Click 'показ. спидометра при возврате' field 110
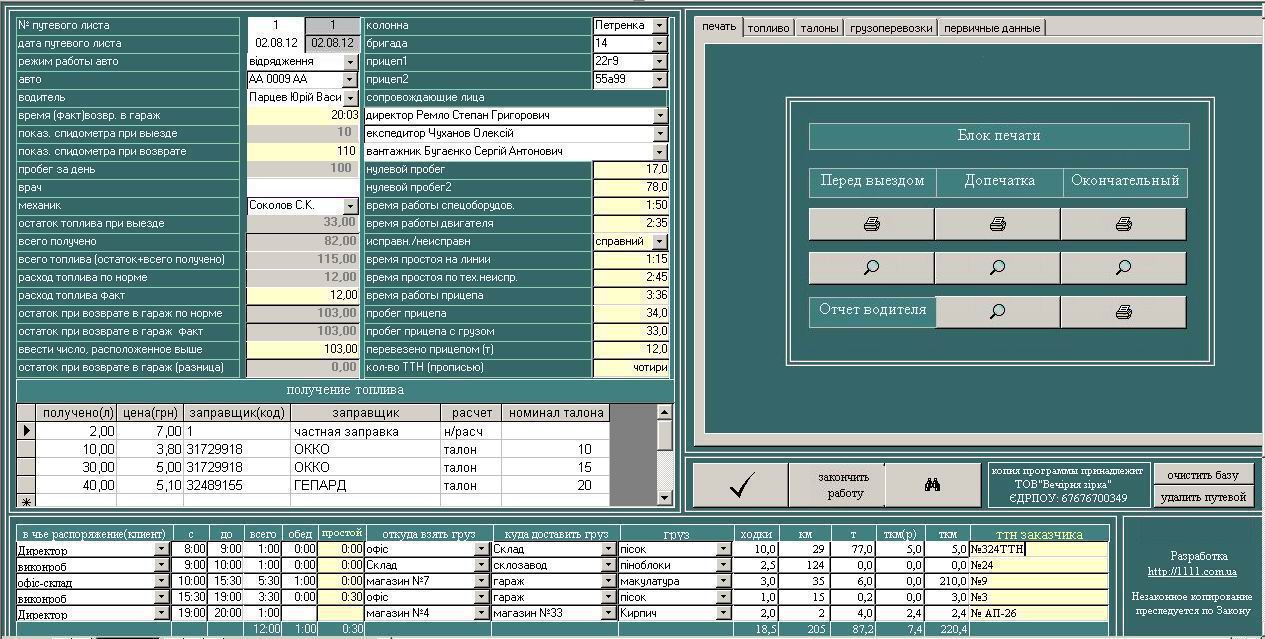Screen dimensions: 1265x639 point(302,152)
